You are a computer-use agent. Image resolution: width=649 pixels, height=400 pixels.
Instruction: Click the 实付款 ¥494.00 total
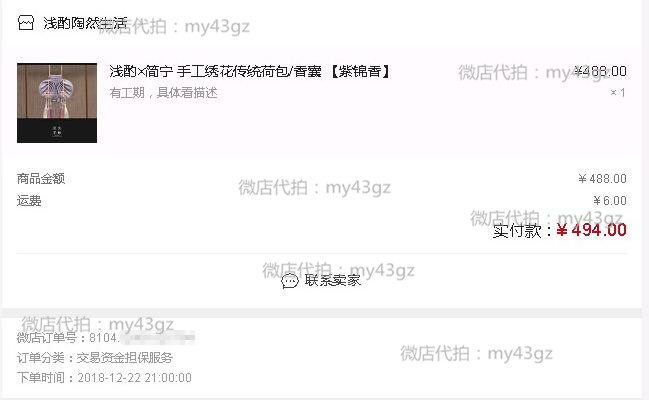click(560, 230)
